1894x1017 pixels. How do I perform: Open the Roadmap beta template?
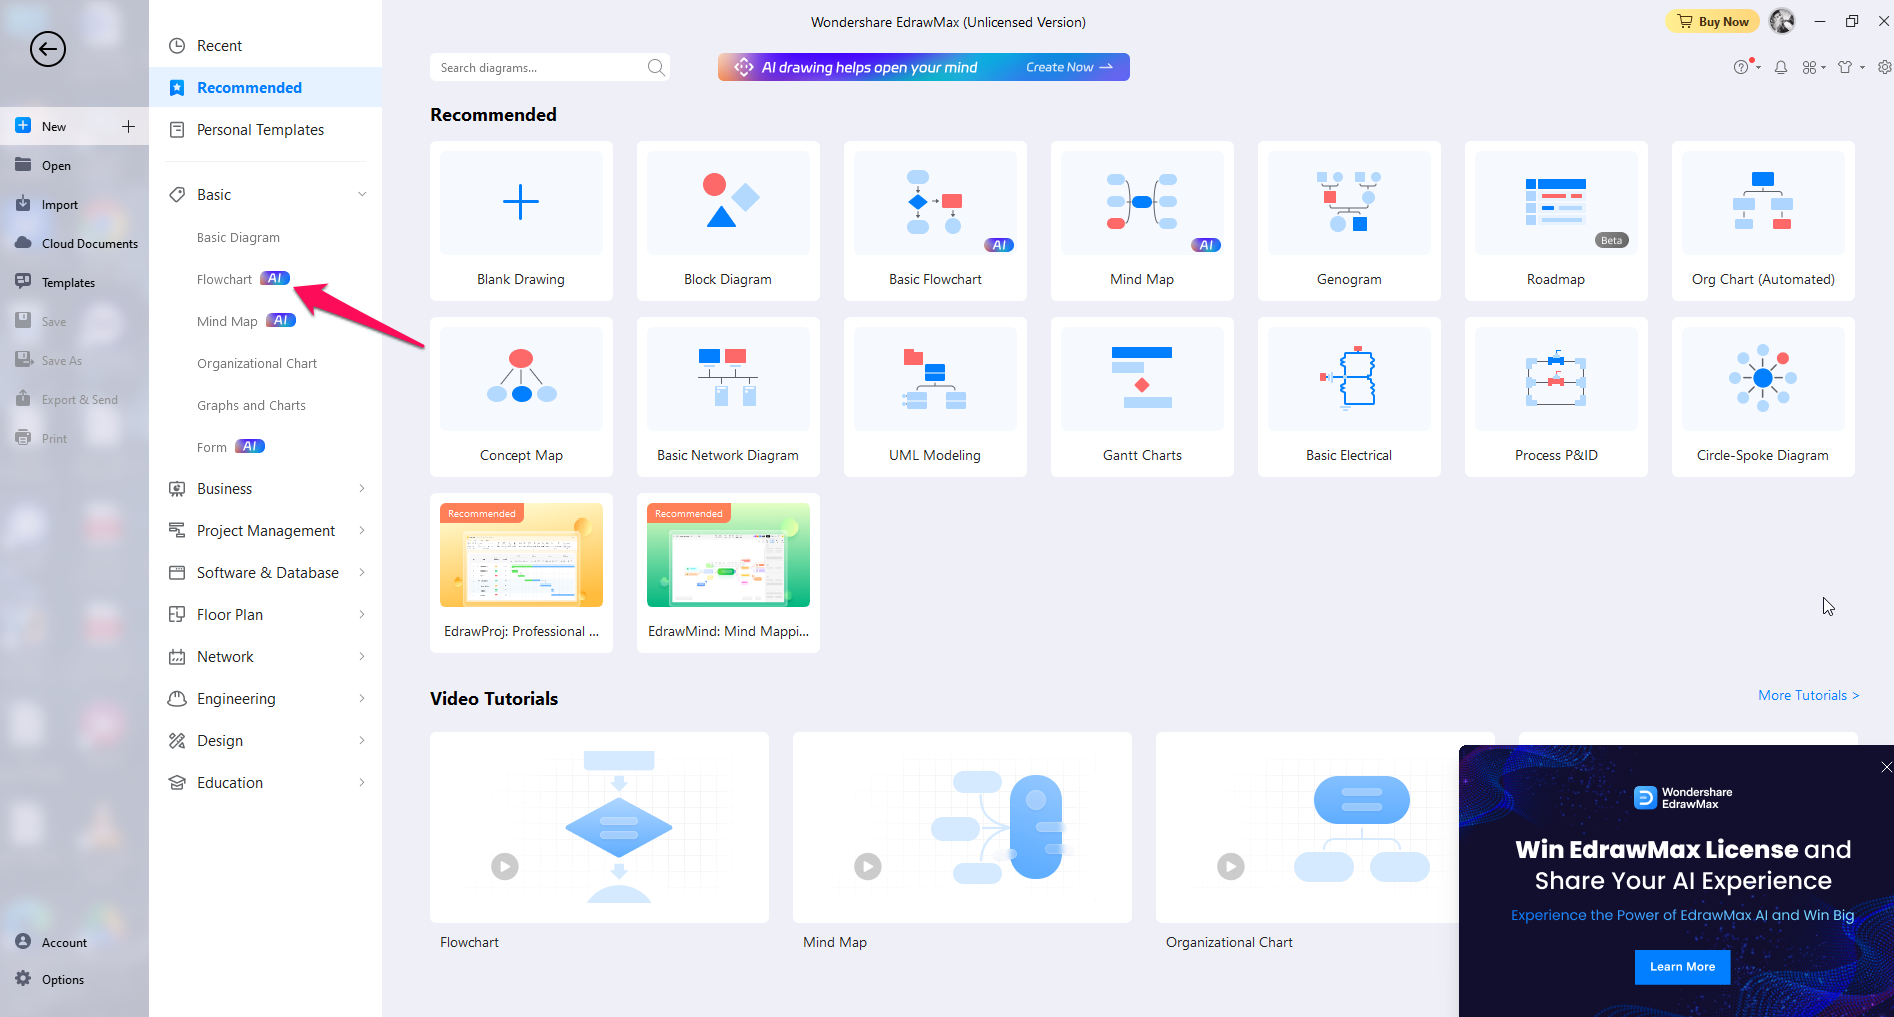coord(1556,221)
